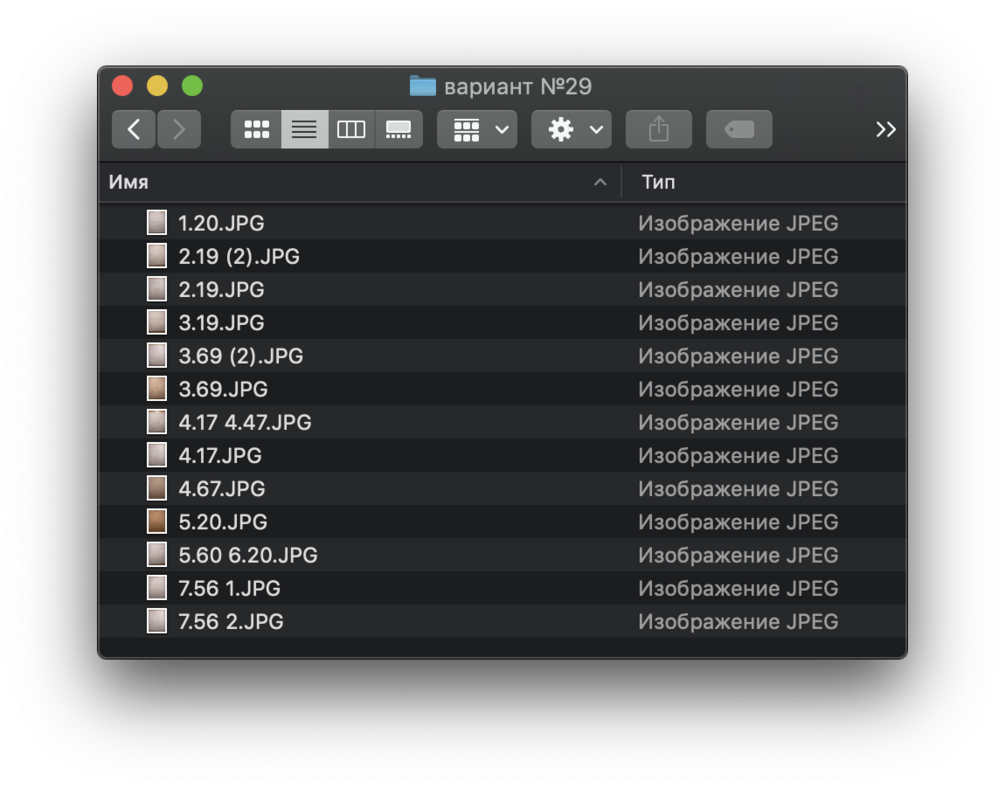1005x788 pixels.
Task: Click type cell of 5.20.JPG row
Action: (x=738, y=522)
